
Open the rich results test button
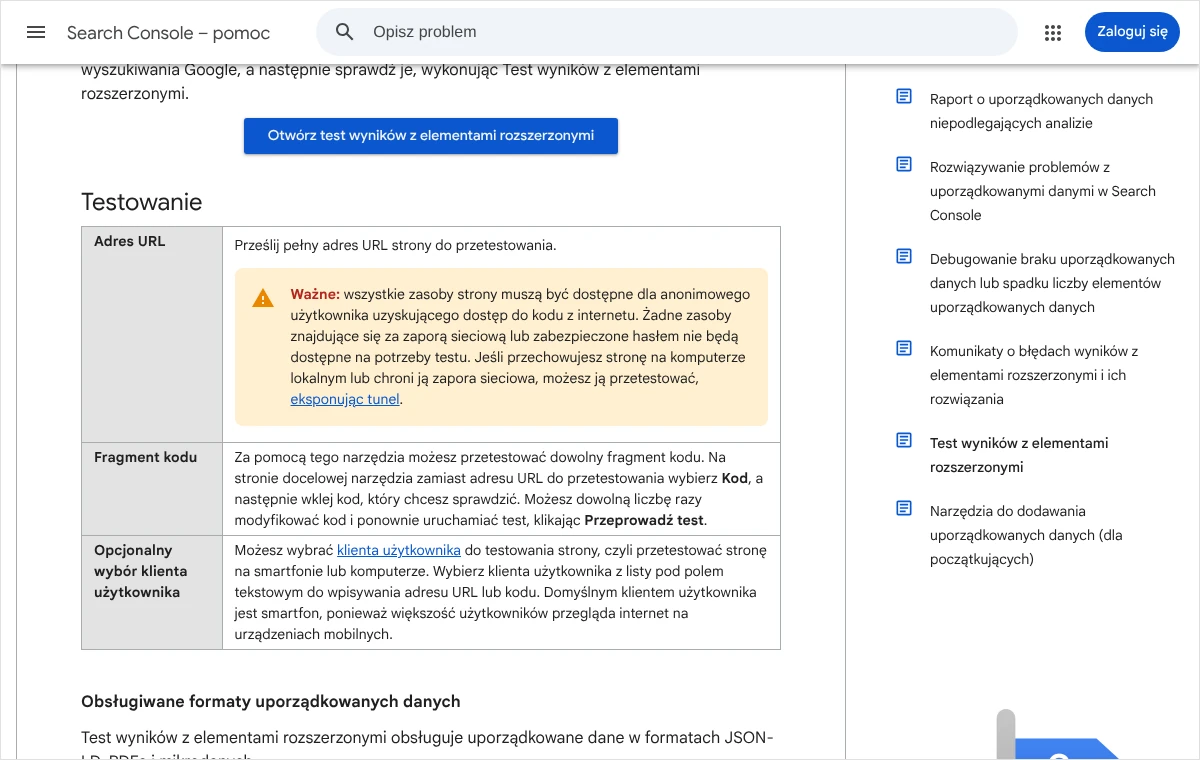click(x=431, y=136)
